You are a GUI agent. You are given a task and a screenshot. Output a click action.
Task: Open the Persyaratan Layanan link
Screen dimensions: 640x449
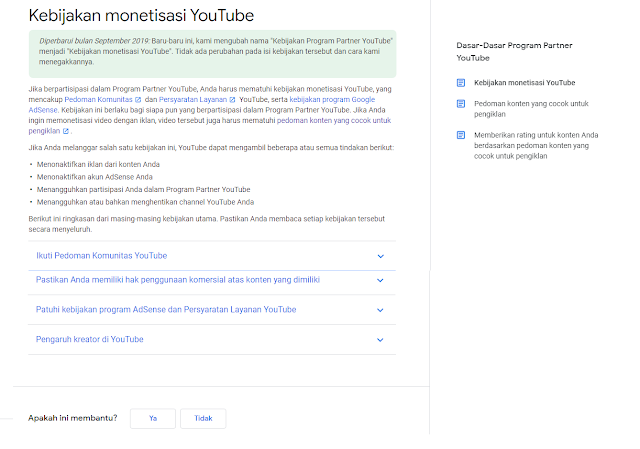(193, 100)
